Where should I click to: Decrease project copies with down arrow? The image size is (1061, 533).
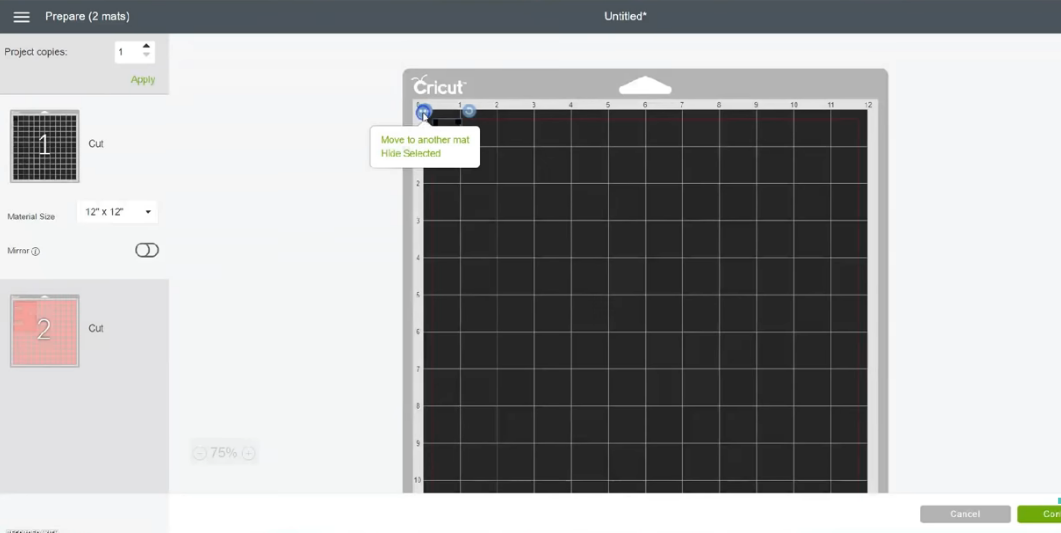[x=146, y=55]
